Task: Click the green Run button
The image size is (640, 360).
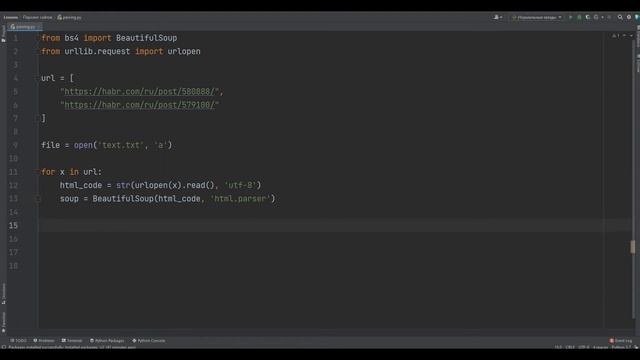Action: tap(571, 17)
